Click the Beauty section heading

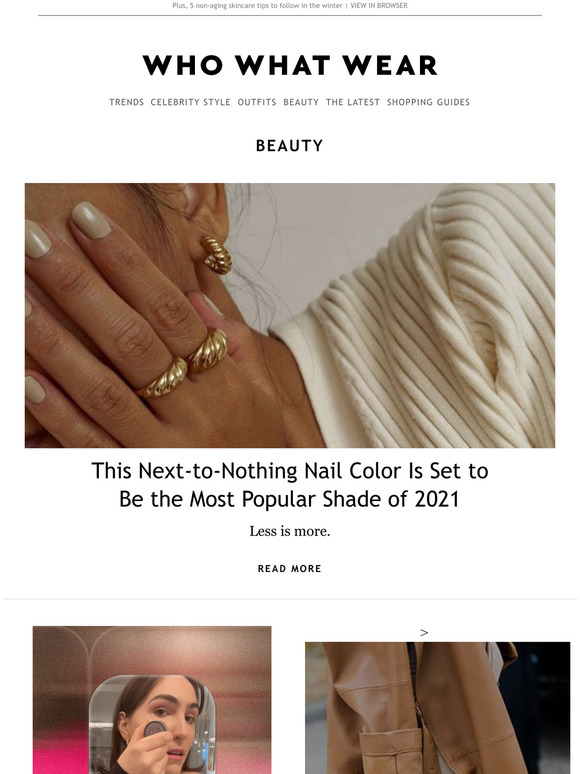tap(290, 146)
